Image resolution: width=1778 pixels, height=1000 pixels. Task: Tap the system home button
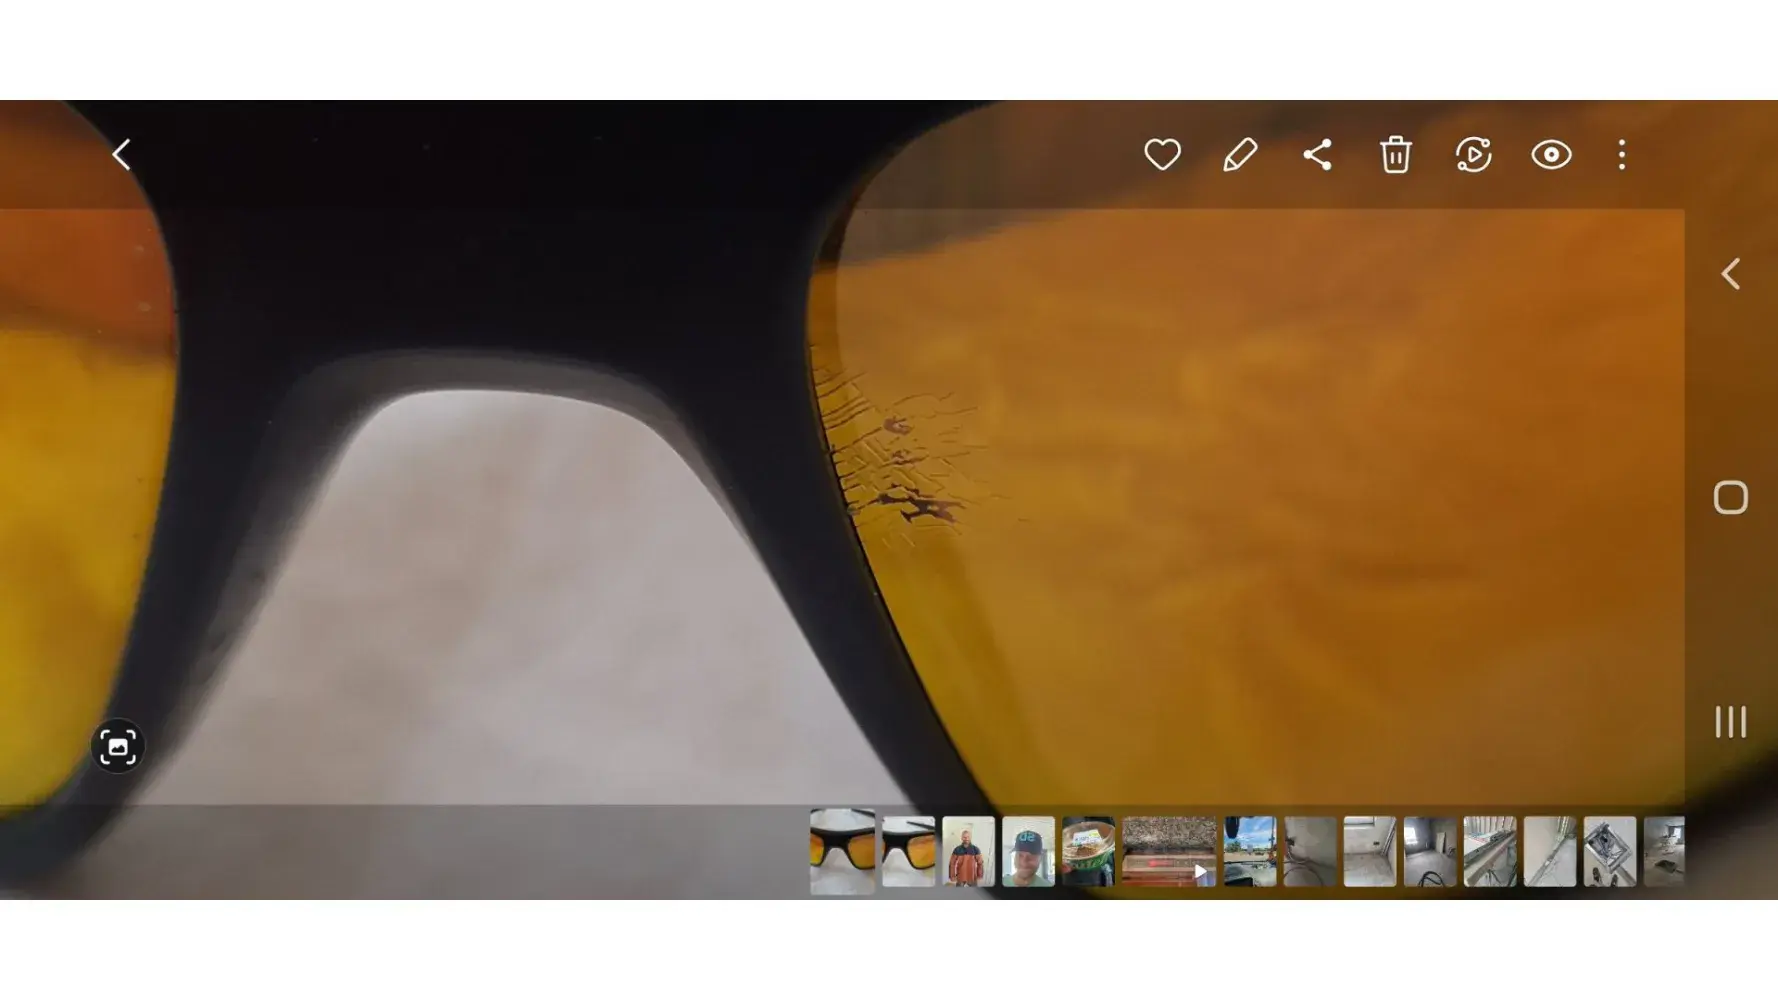[x=1731, y=497]
